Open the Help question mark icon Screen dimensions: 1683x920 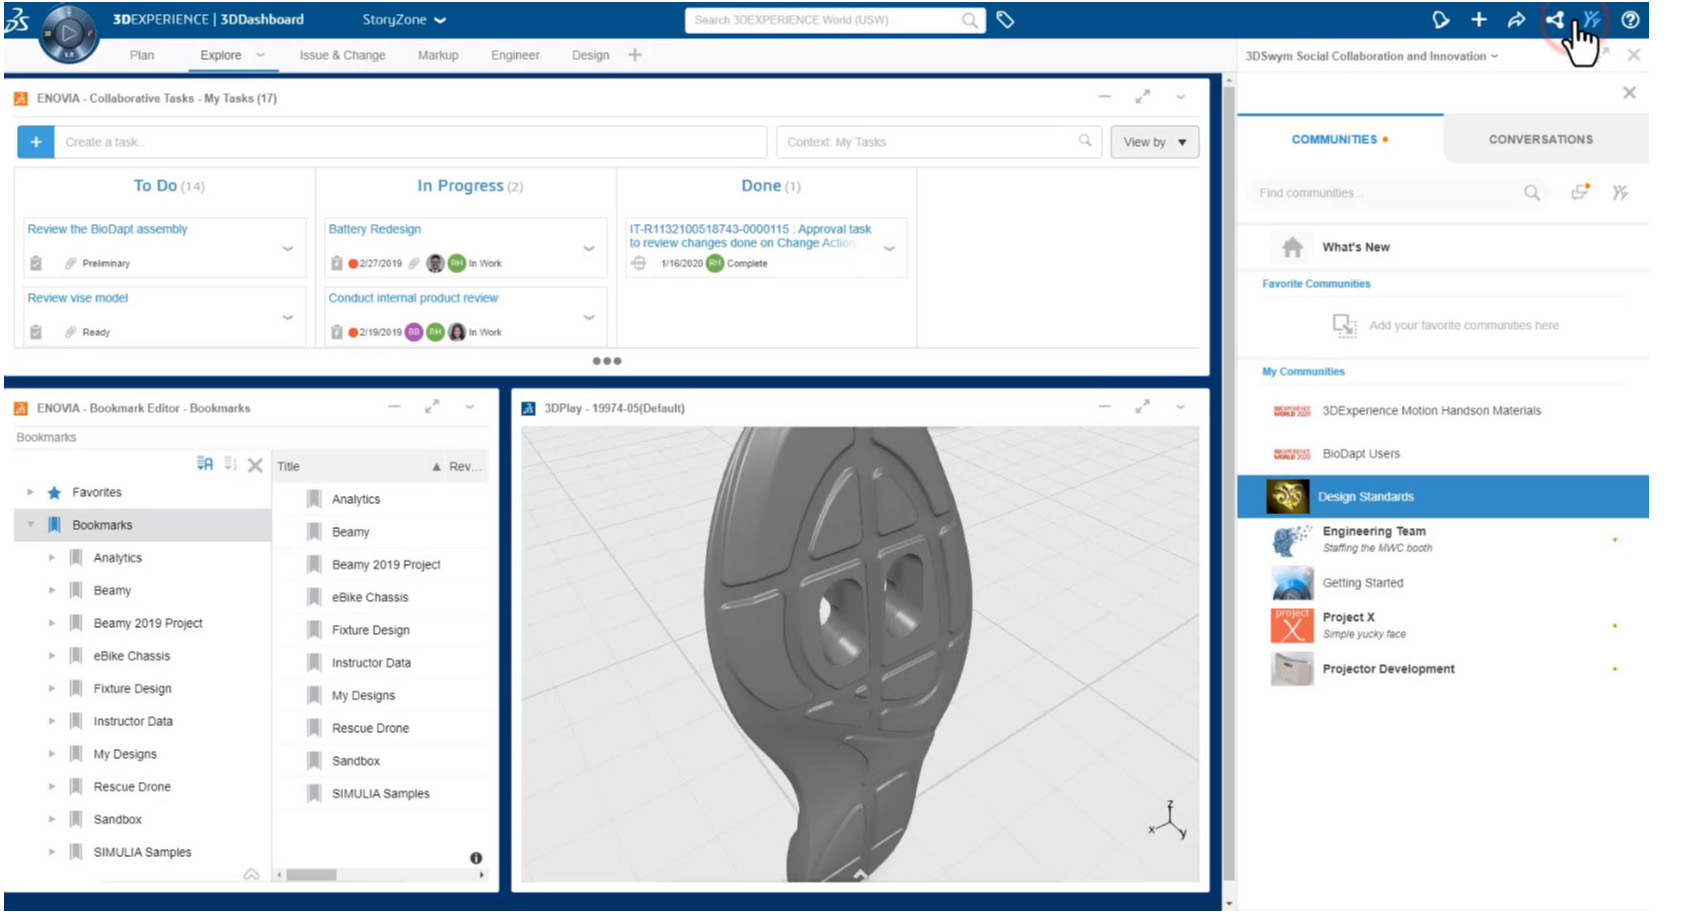(x=1630, y=20)
